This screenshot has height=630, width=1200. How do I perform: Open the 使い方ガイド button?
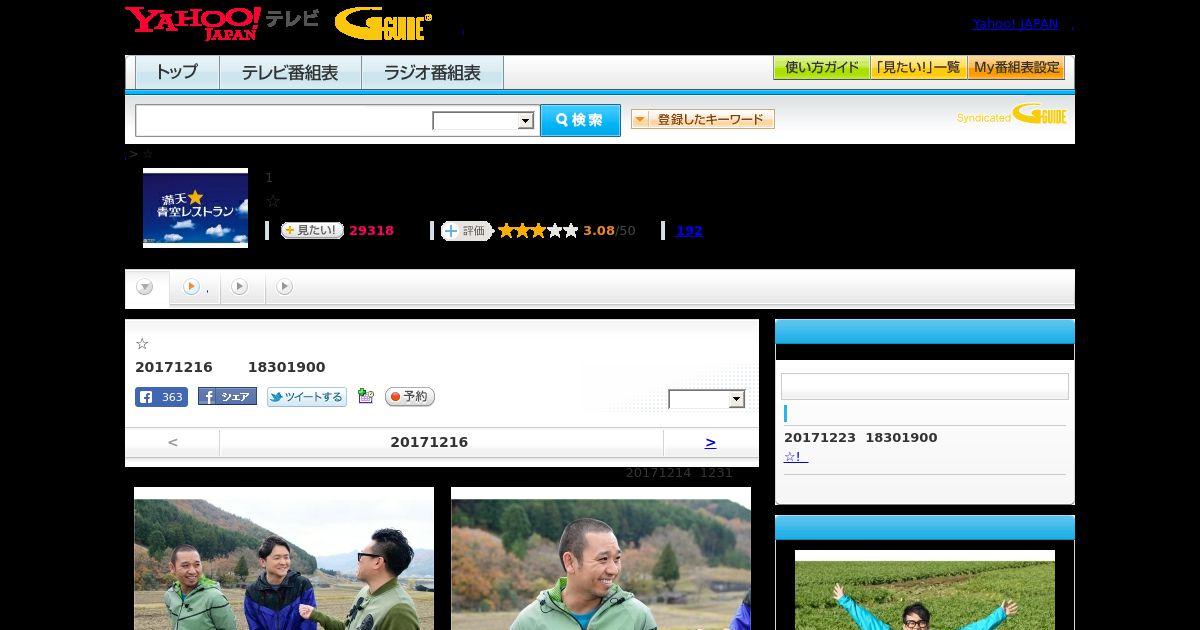[x=821, y=68]
